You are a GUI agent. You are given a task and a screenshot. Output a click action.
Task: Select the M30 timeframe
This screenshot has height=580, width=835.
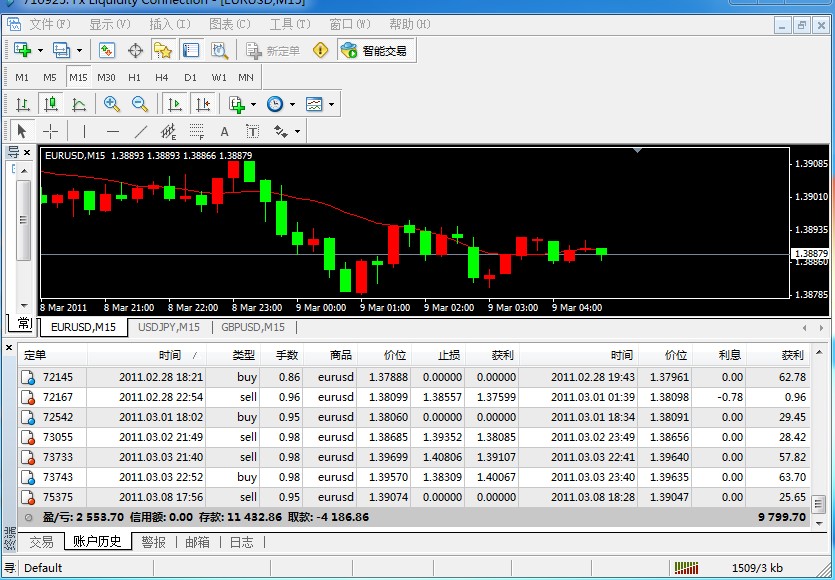[106, 77]
